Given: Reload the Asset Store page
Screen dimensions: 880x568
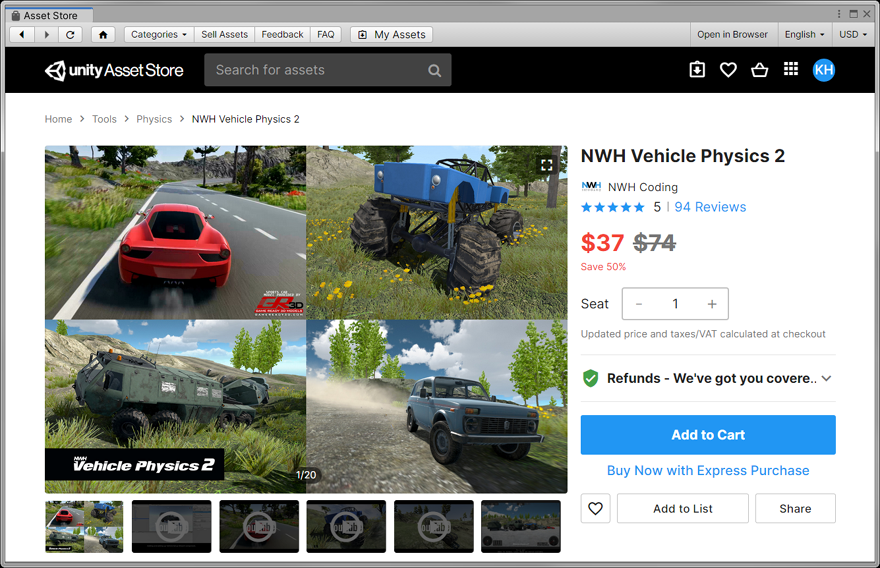Looking at the screenshot, I should click(70, 35).
